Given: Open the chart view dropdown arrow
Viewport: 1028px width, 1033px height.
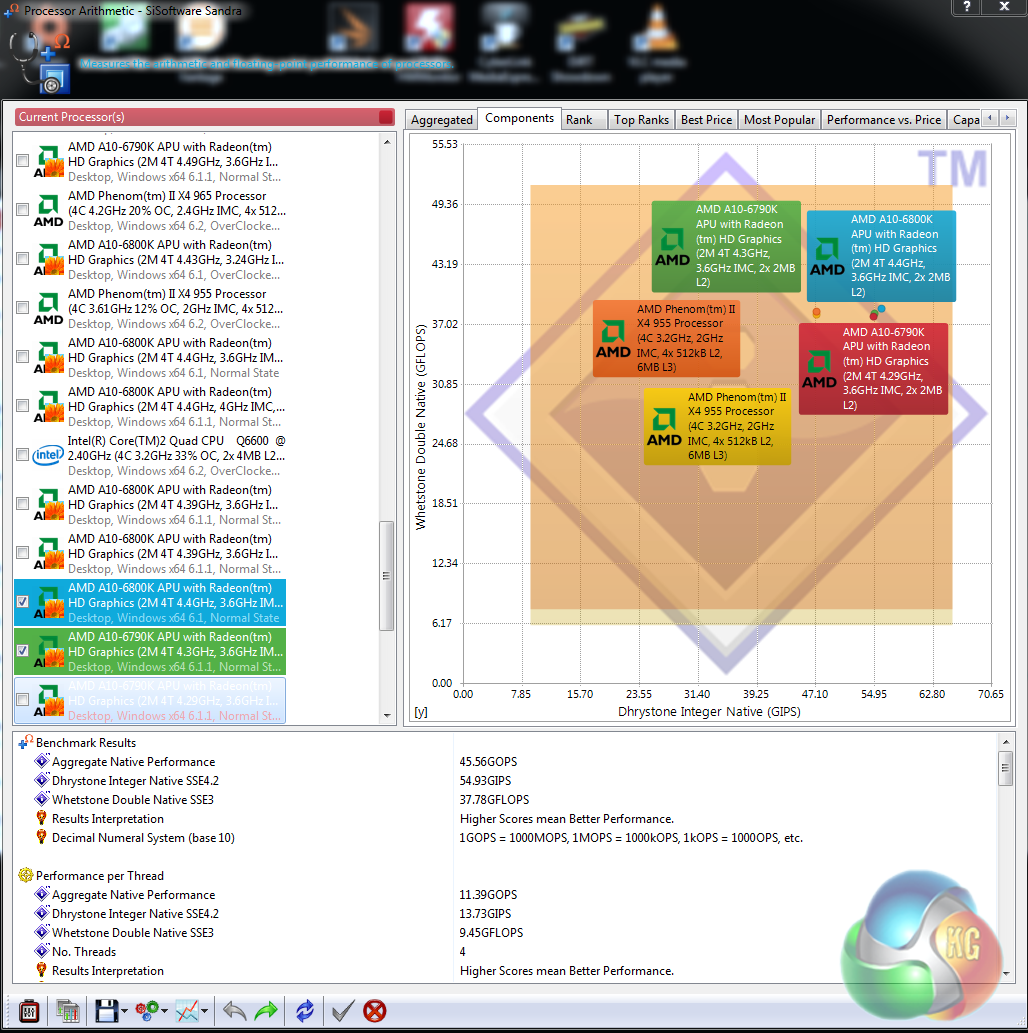Looking at the screenshot, I should coord(205,1011).
